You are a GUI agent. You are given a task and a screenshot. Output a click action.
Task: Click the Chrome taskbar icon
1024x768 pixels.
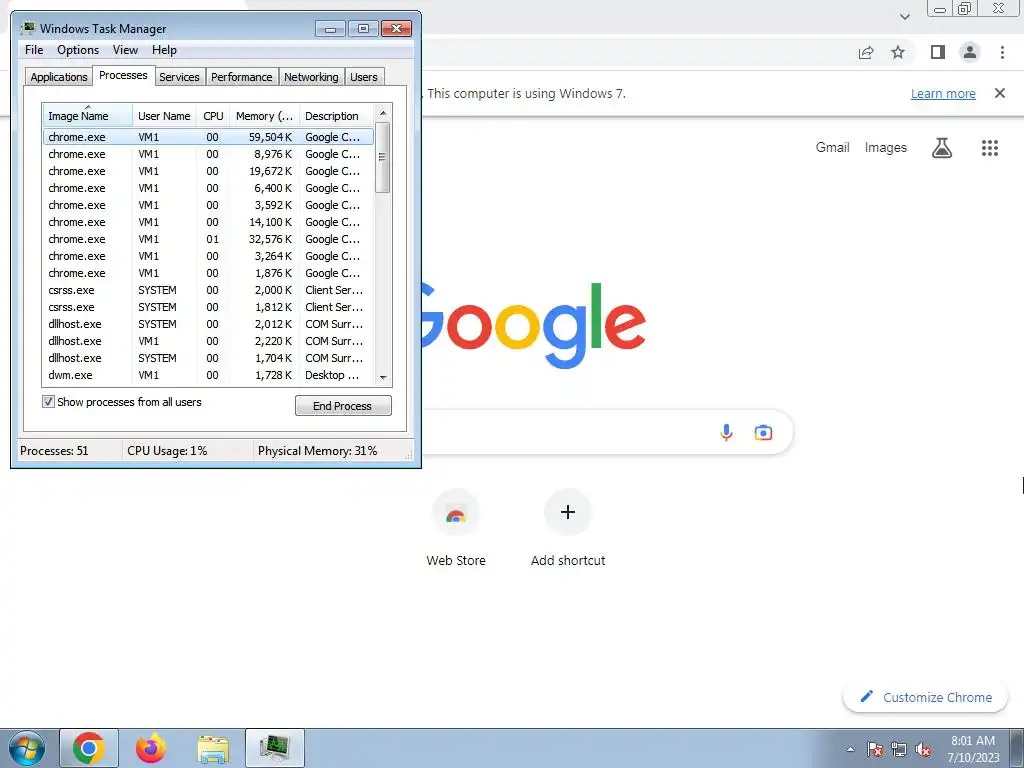(x=89, y=748)
